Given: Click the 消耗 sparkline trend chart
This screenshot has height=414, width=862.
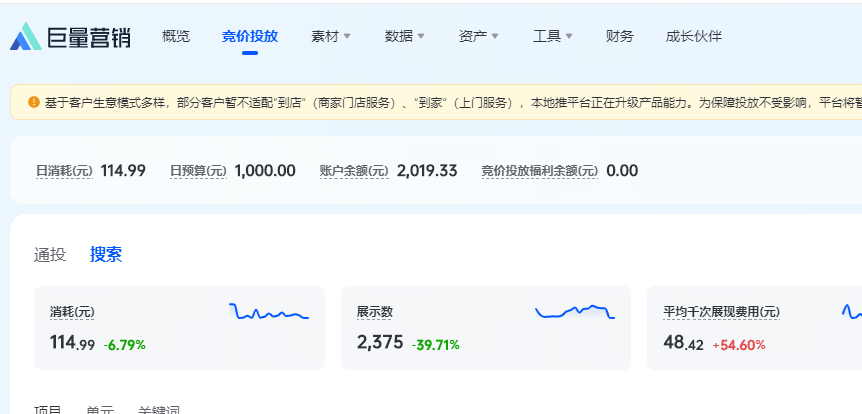Looking at the screenshot, I should 268,313.
